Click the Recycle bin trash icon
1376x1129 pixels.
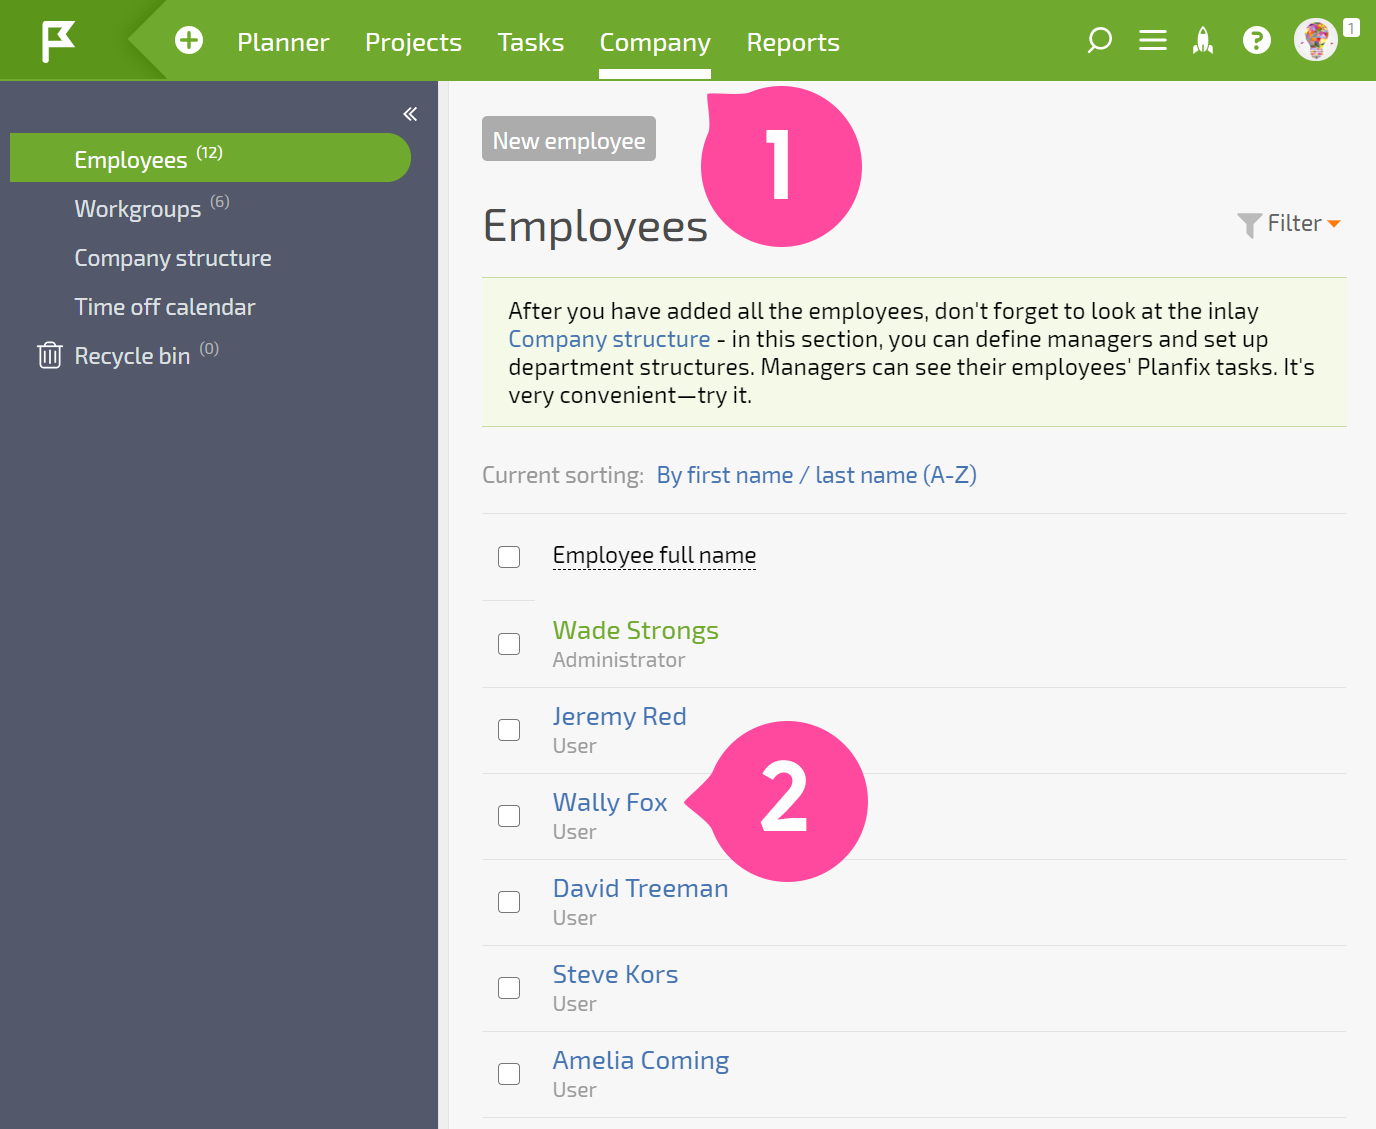click(50, 355)
